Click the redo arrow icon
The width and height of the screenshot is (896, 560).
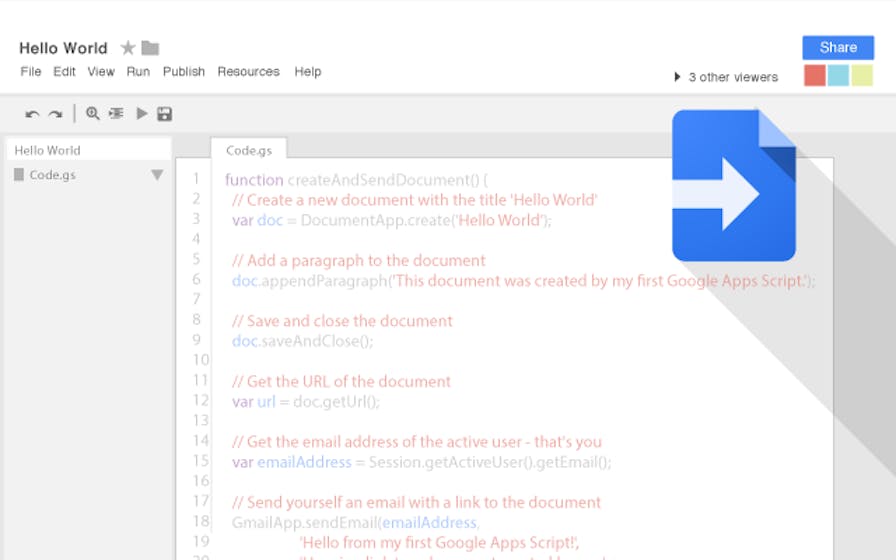[55, 114]
